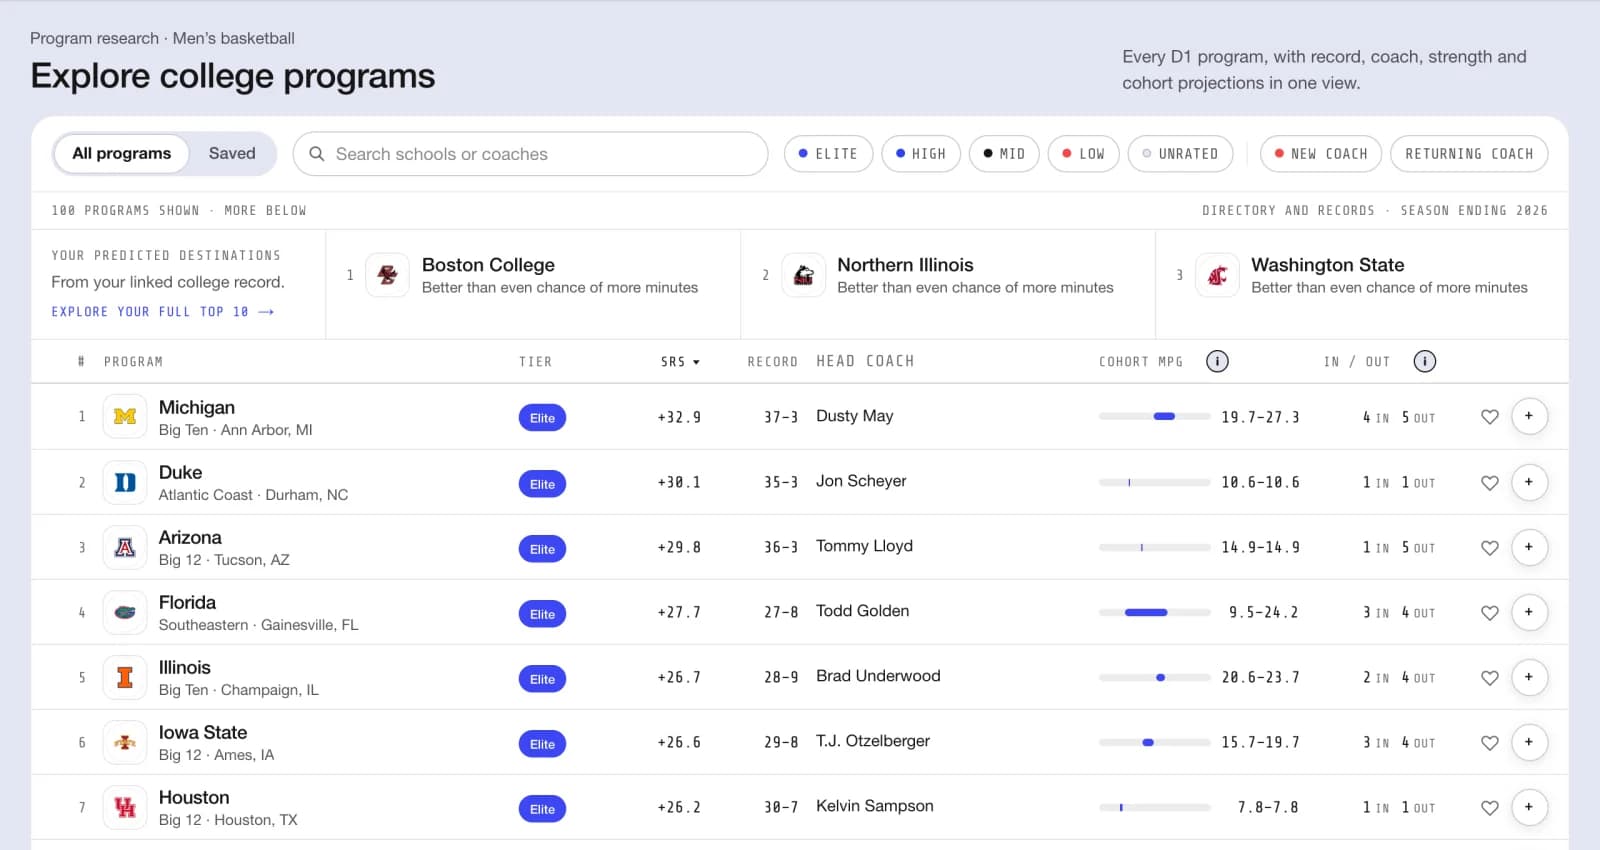
Task: Click the Florida Gators logo
Action: point(125,612)
